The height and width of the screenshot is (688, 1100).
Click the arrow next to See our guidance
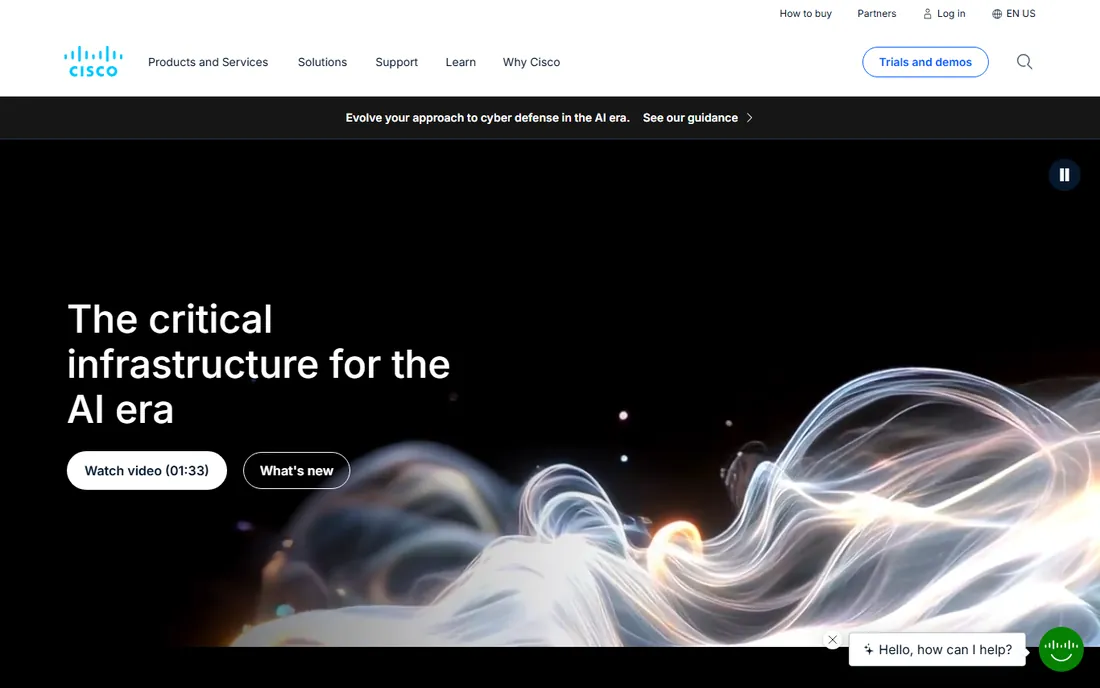tap(749, 118)
